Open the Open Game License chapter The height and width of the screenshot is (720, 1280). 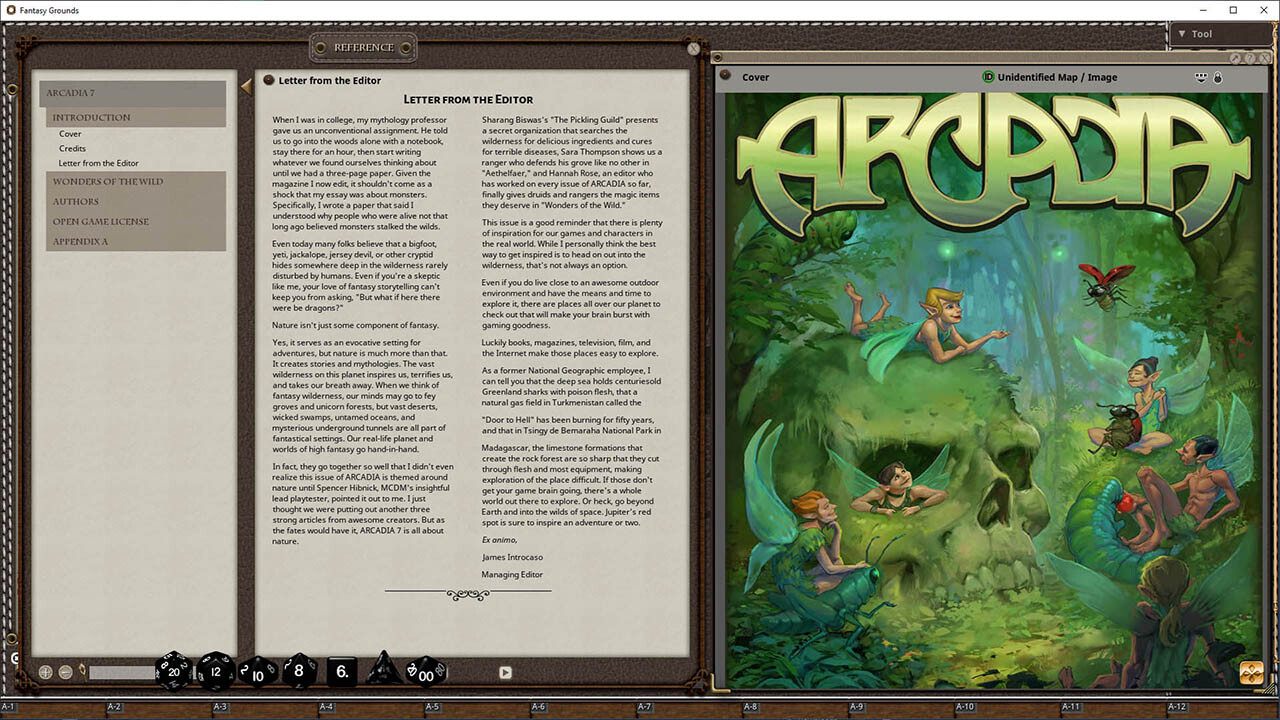(100, 222)
